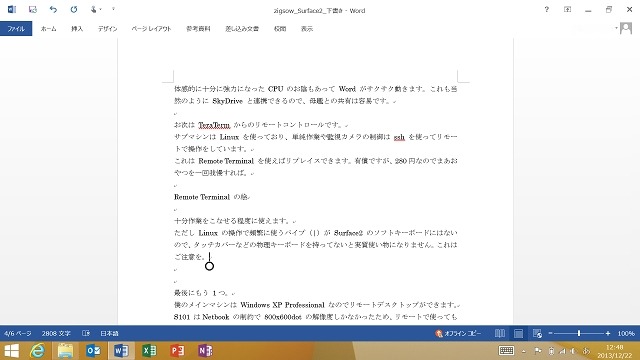Click the word SkyDrive in the document
Image resolution: width=640 pixels, height=360 pixels.
227,101
